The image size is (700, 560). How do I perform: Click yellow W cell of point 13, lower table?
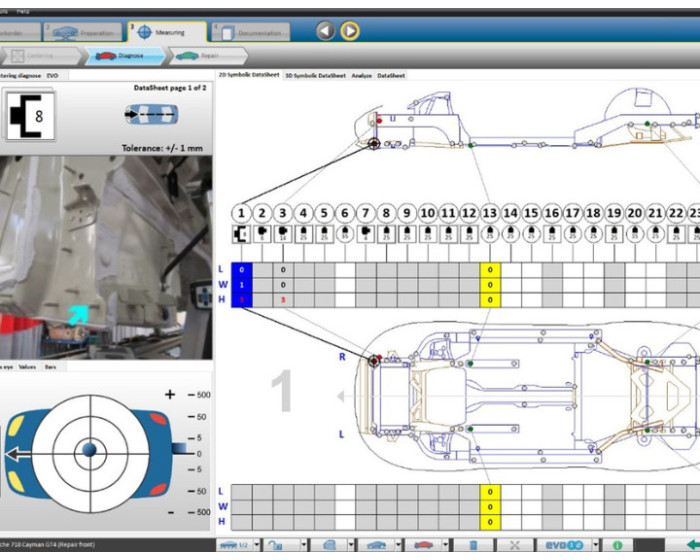coord(490,507)
